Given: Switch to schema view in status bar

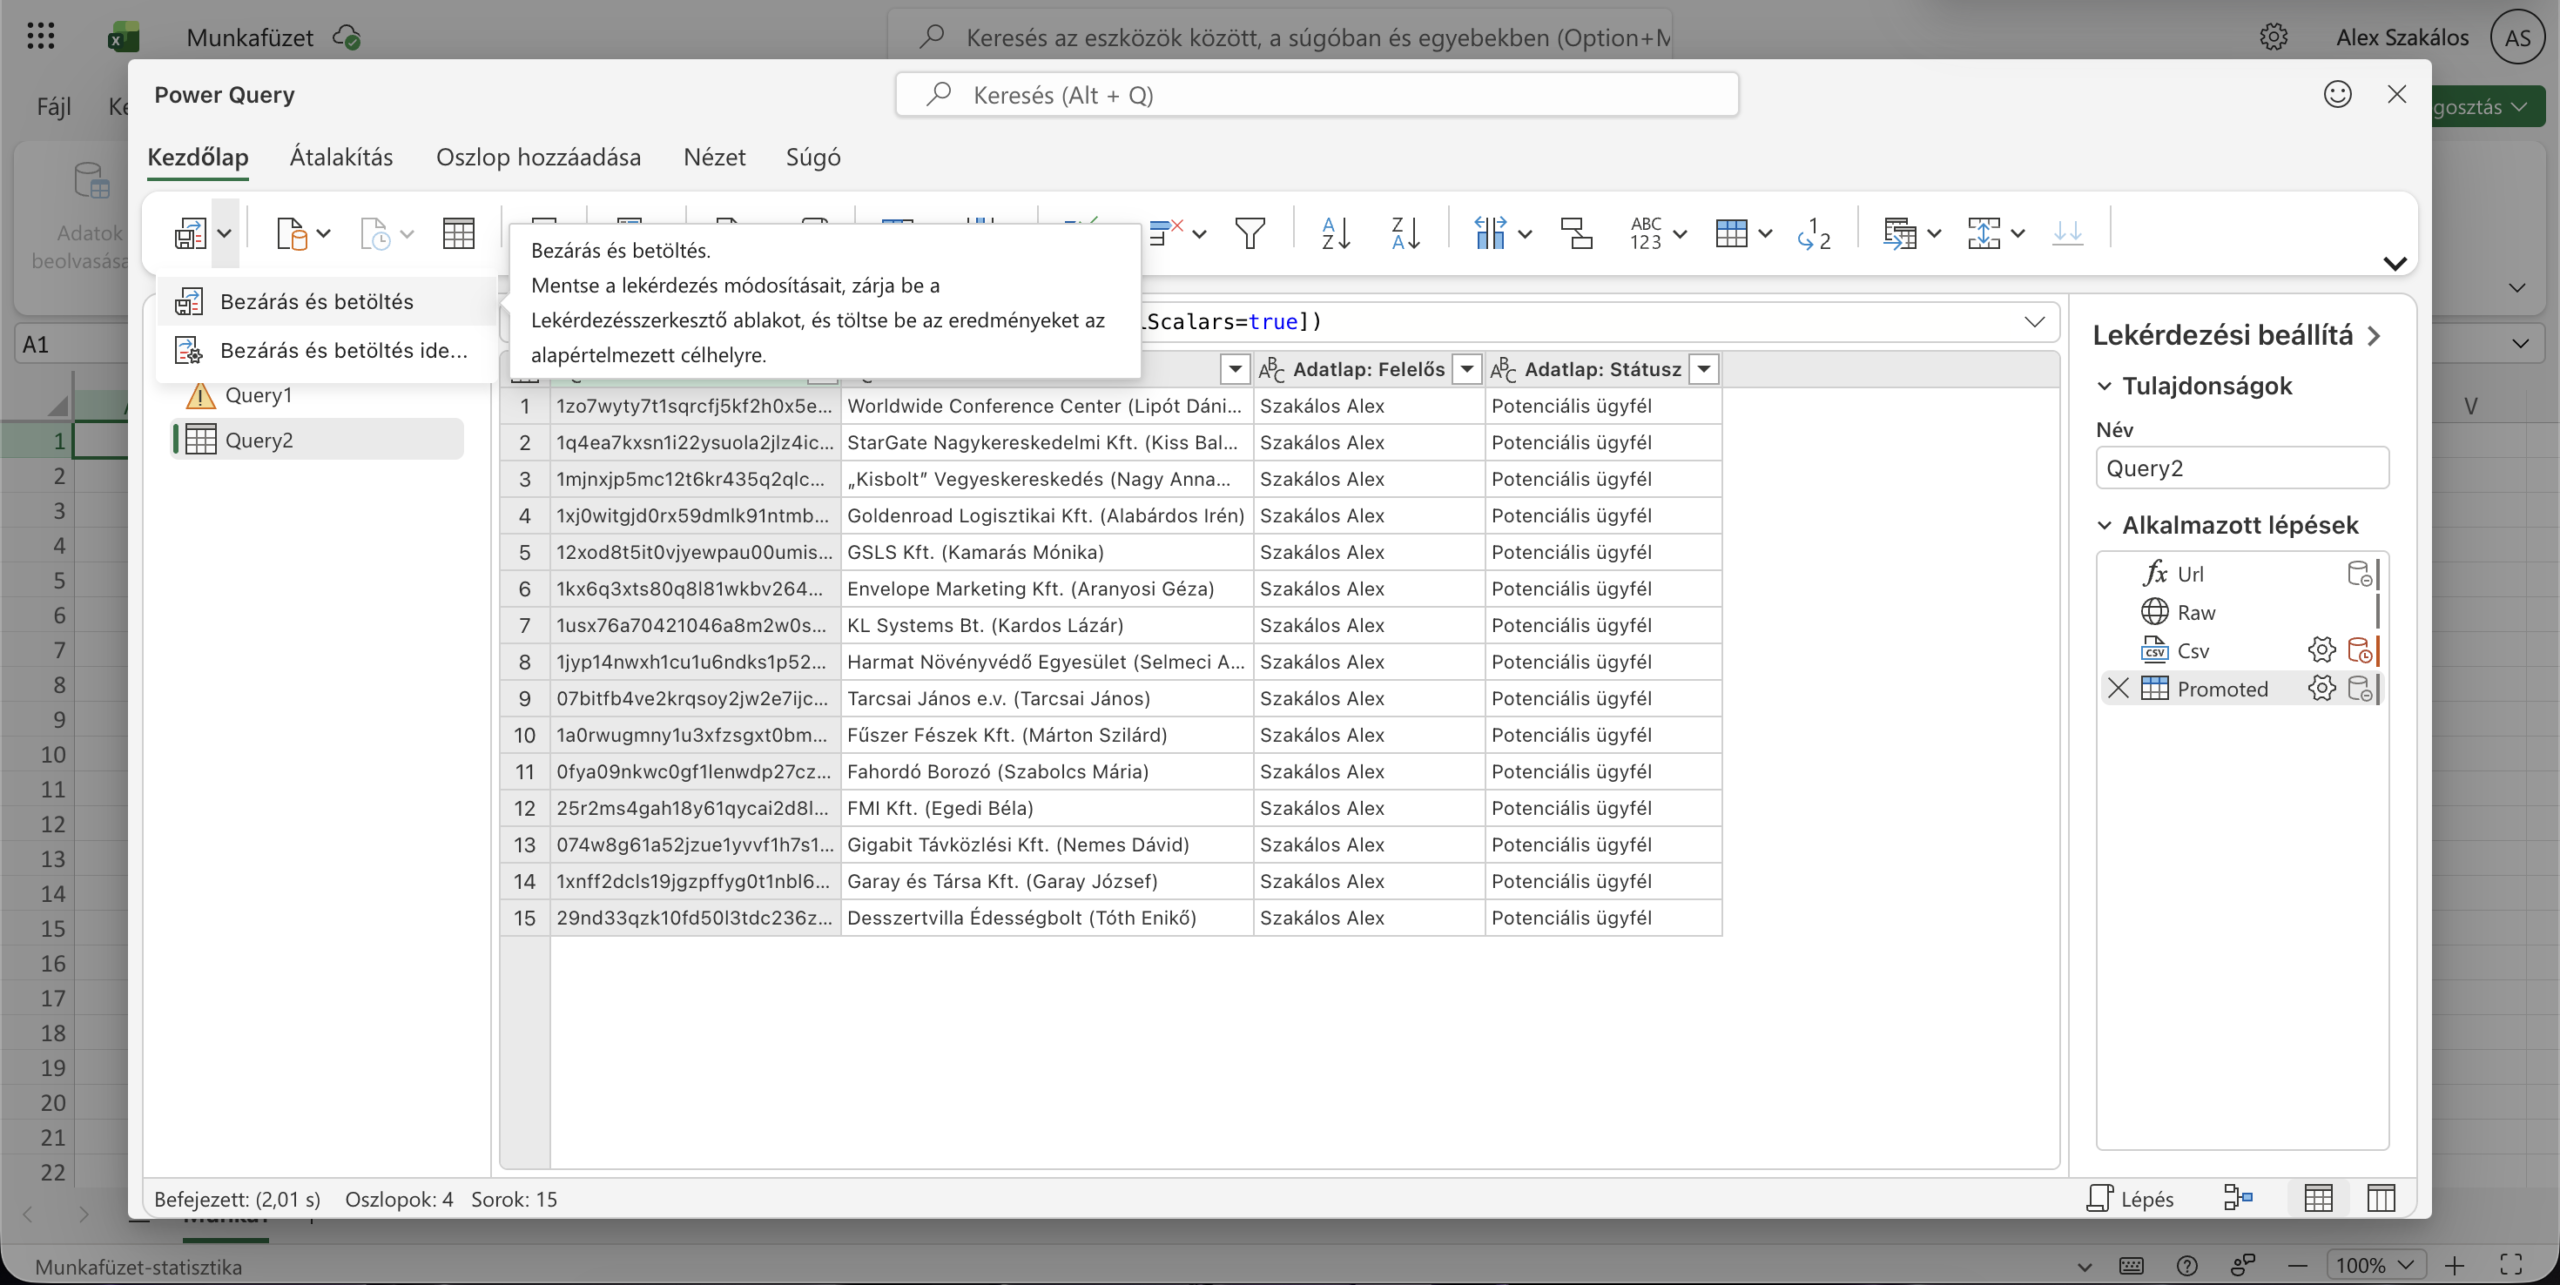Looking at the screenshot, I should click(2381, 1198).
